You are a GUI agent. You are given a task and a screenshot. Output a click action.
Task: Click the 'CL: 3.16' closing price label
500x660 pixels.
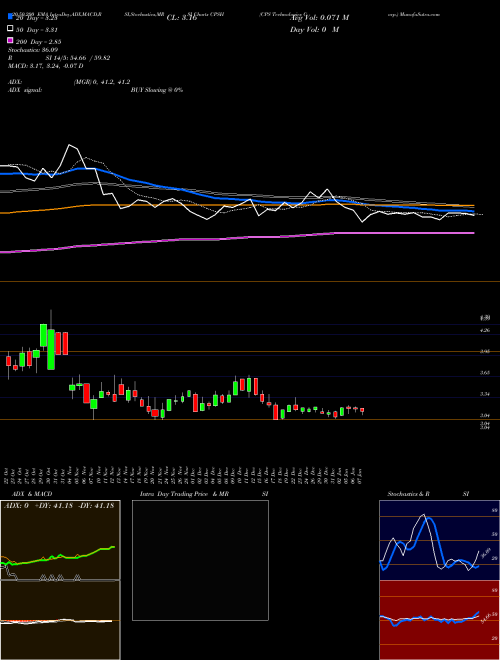pyautogui.click(x=182, y=18)
